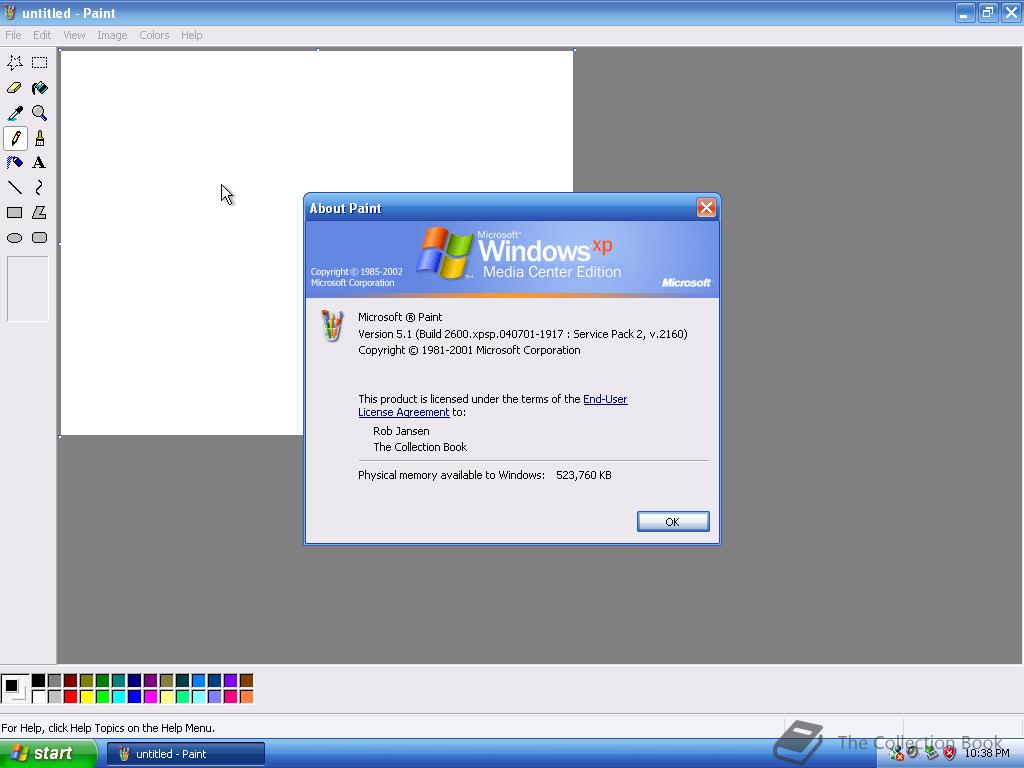Choose the Brush tool
The height and width of the screenshot is (768, 1024).
[40, 138]
